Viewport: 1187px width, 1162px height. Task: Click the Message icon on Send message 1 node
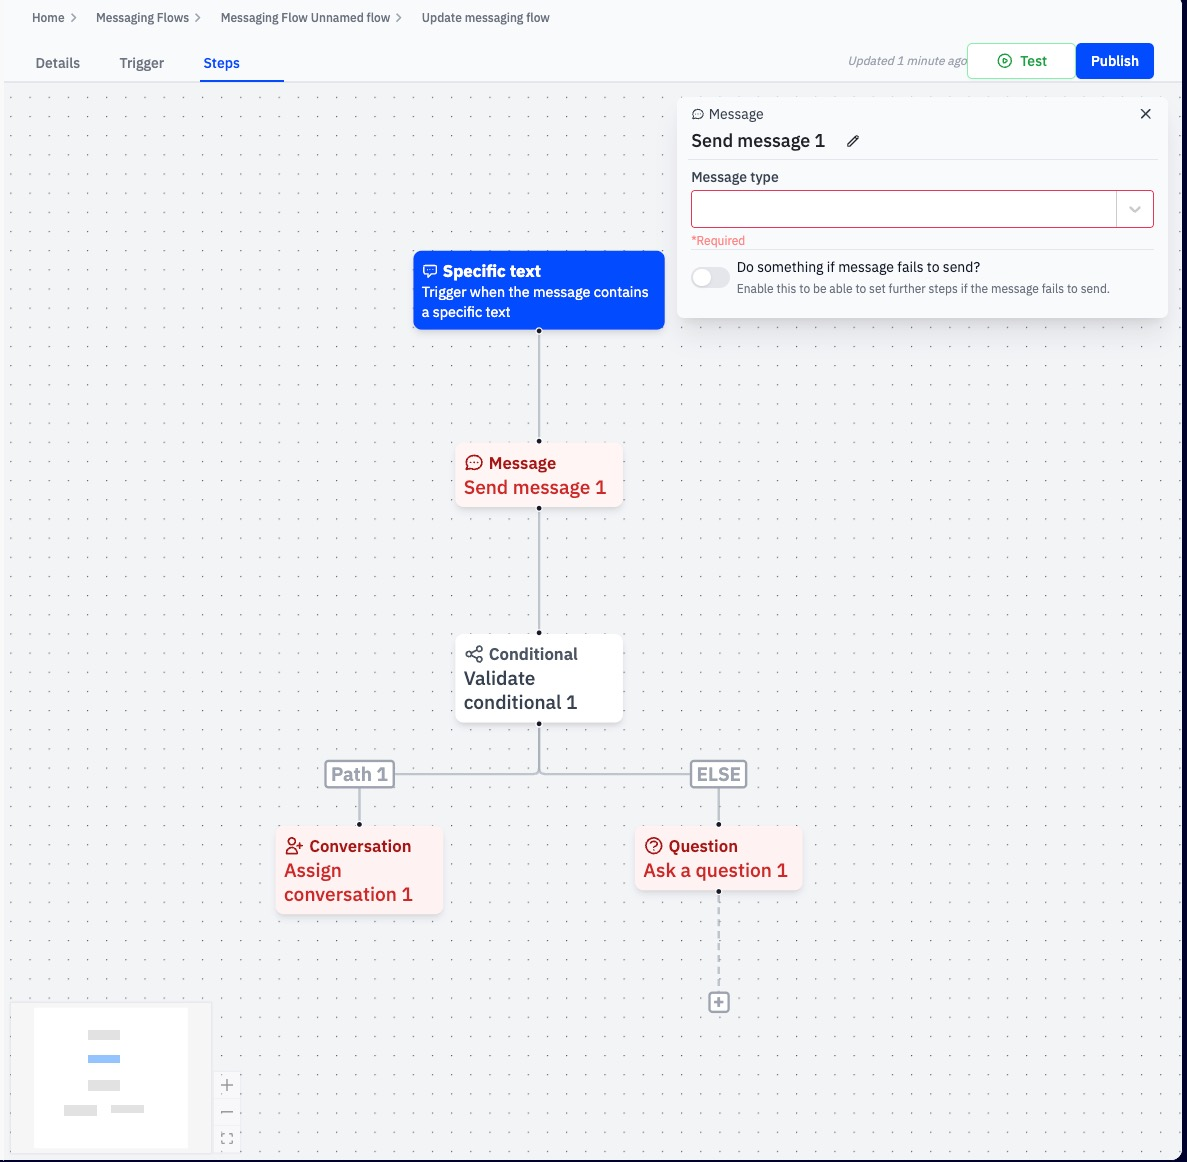(x=475, y=463)
